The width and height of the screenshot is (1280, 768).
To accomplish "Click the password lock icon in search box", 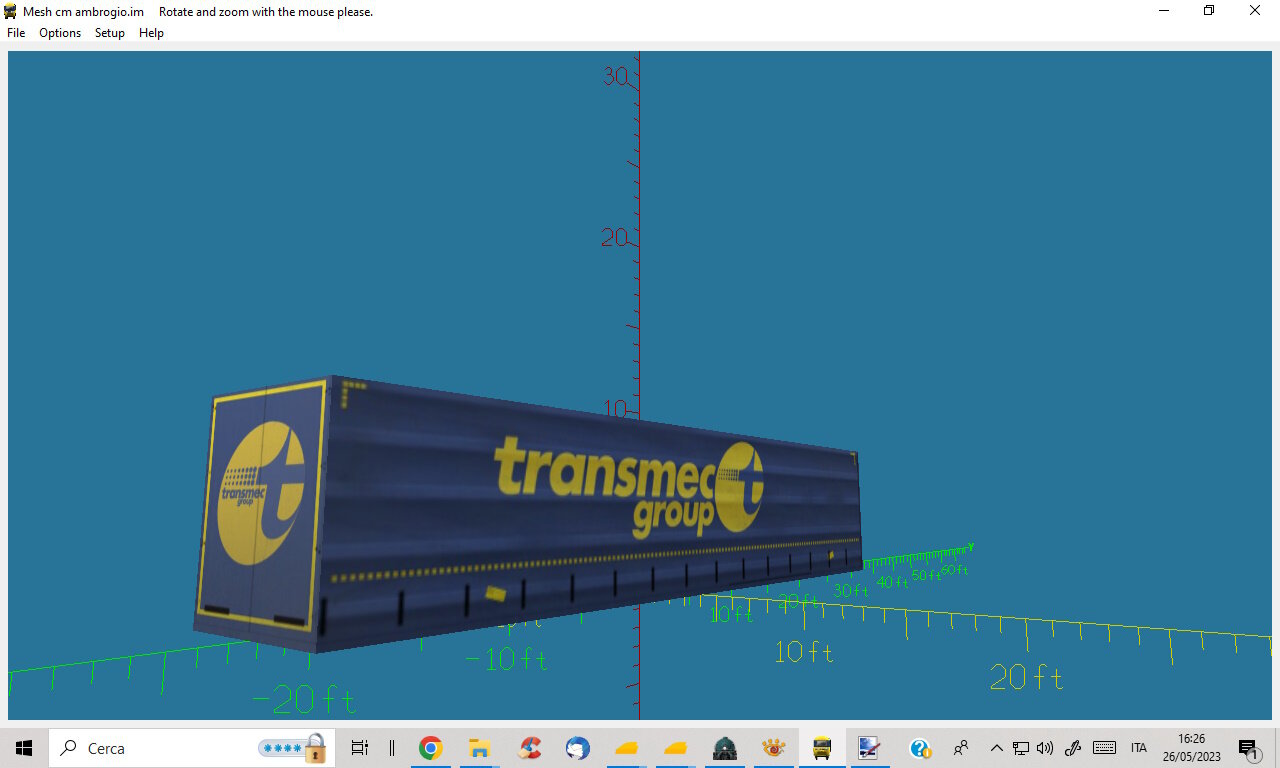I will pyautogui.click(x=316, y=748).
